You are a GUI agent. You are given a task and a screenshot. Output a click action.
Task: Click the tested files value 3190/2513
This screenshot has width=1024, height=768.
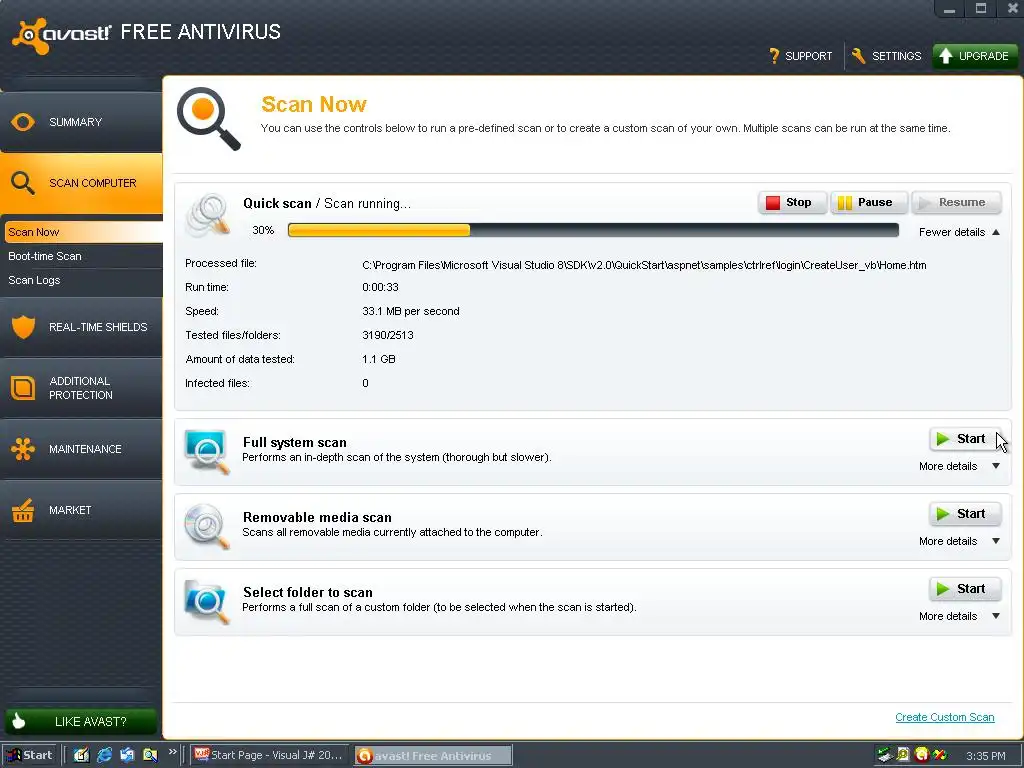387,335
